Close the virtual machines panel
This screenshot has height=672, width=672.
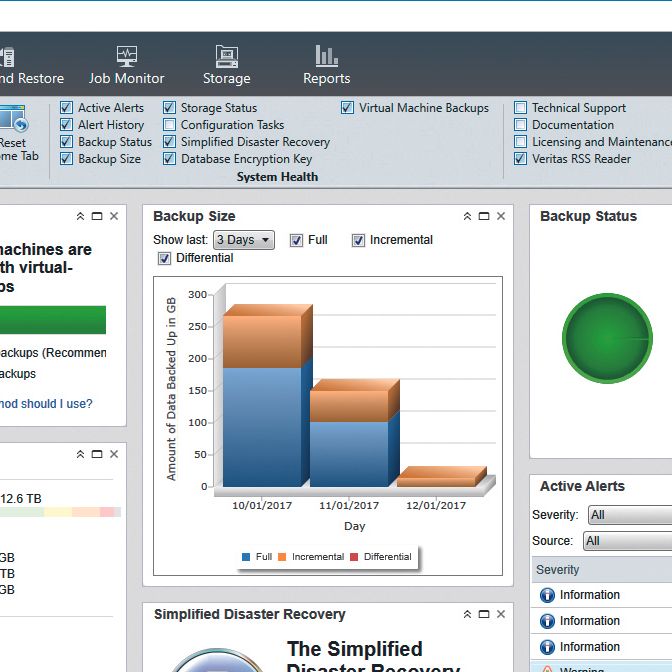click(114, 216)
